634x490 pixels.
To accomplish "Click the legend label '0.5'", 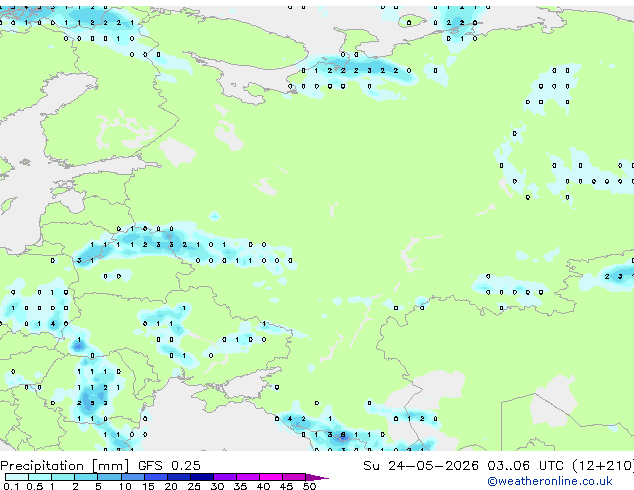I will pyautogui.click(x=35, y=486).
